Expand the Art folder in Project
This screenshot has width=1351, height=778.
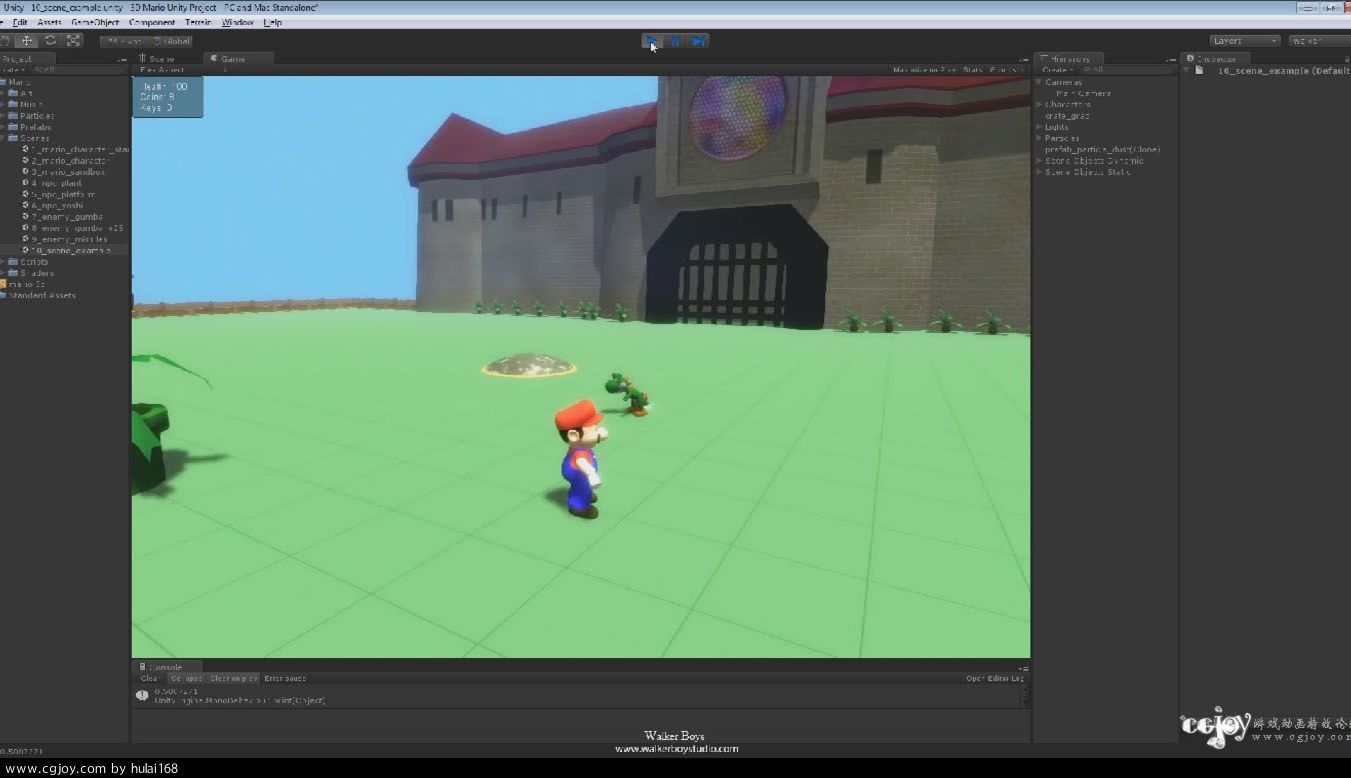[x=3, y=93]
